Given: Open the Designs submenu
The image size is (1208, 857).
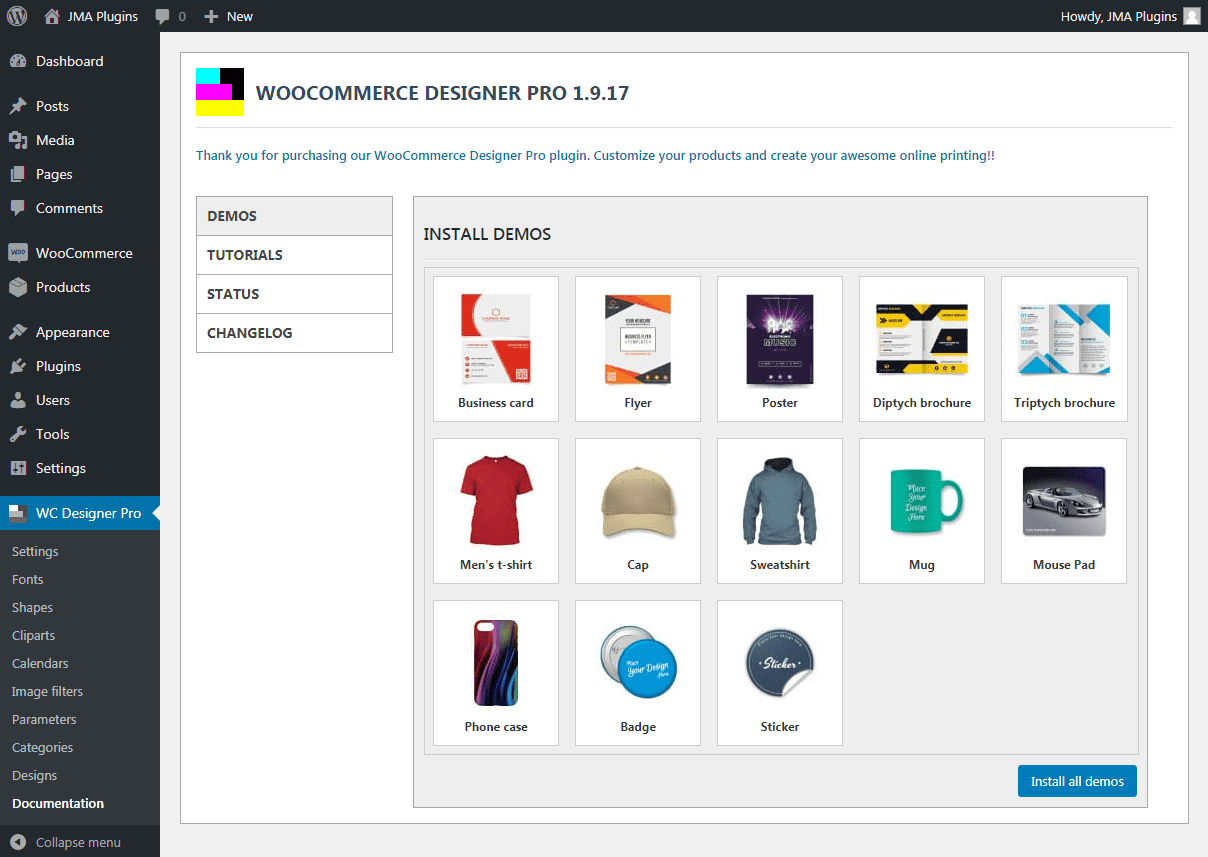Looking at the screenshot, I should point(34,775).
